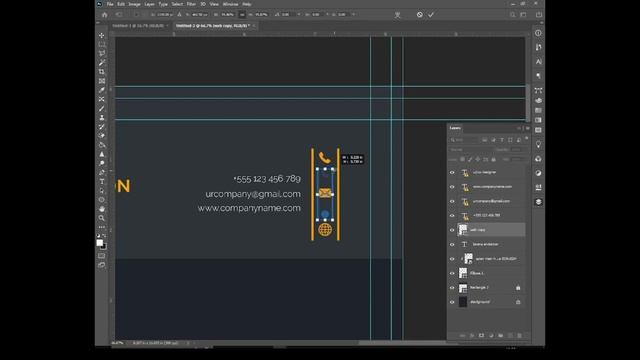Toggle the reference point checkbox
Viewport: 640px width, 360px height.
137,15
